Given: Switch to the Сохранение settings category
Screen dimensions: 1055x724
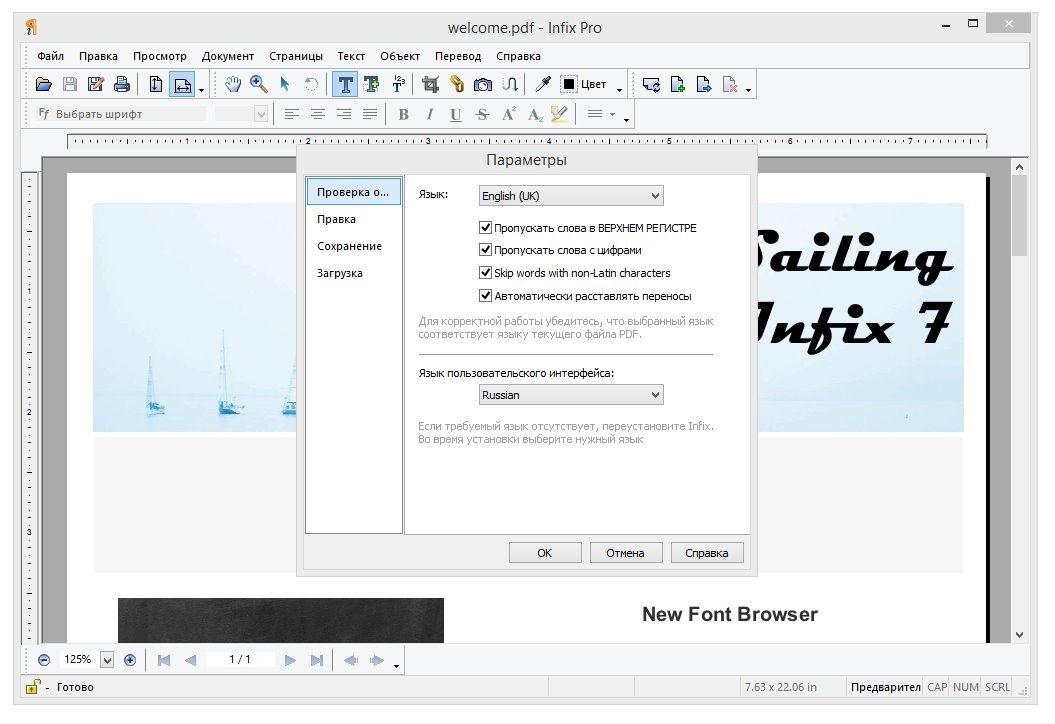Looking at the screenshot, I should pyautogui.click(x=349, y=246).
